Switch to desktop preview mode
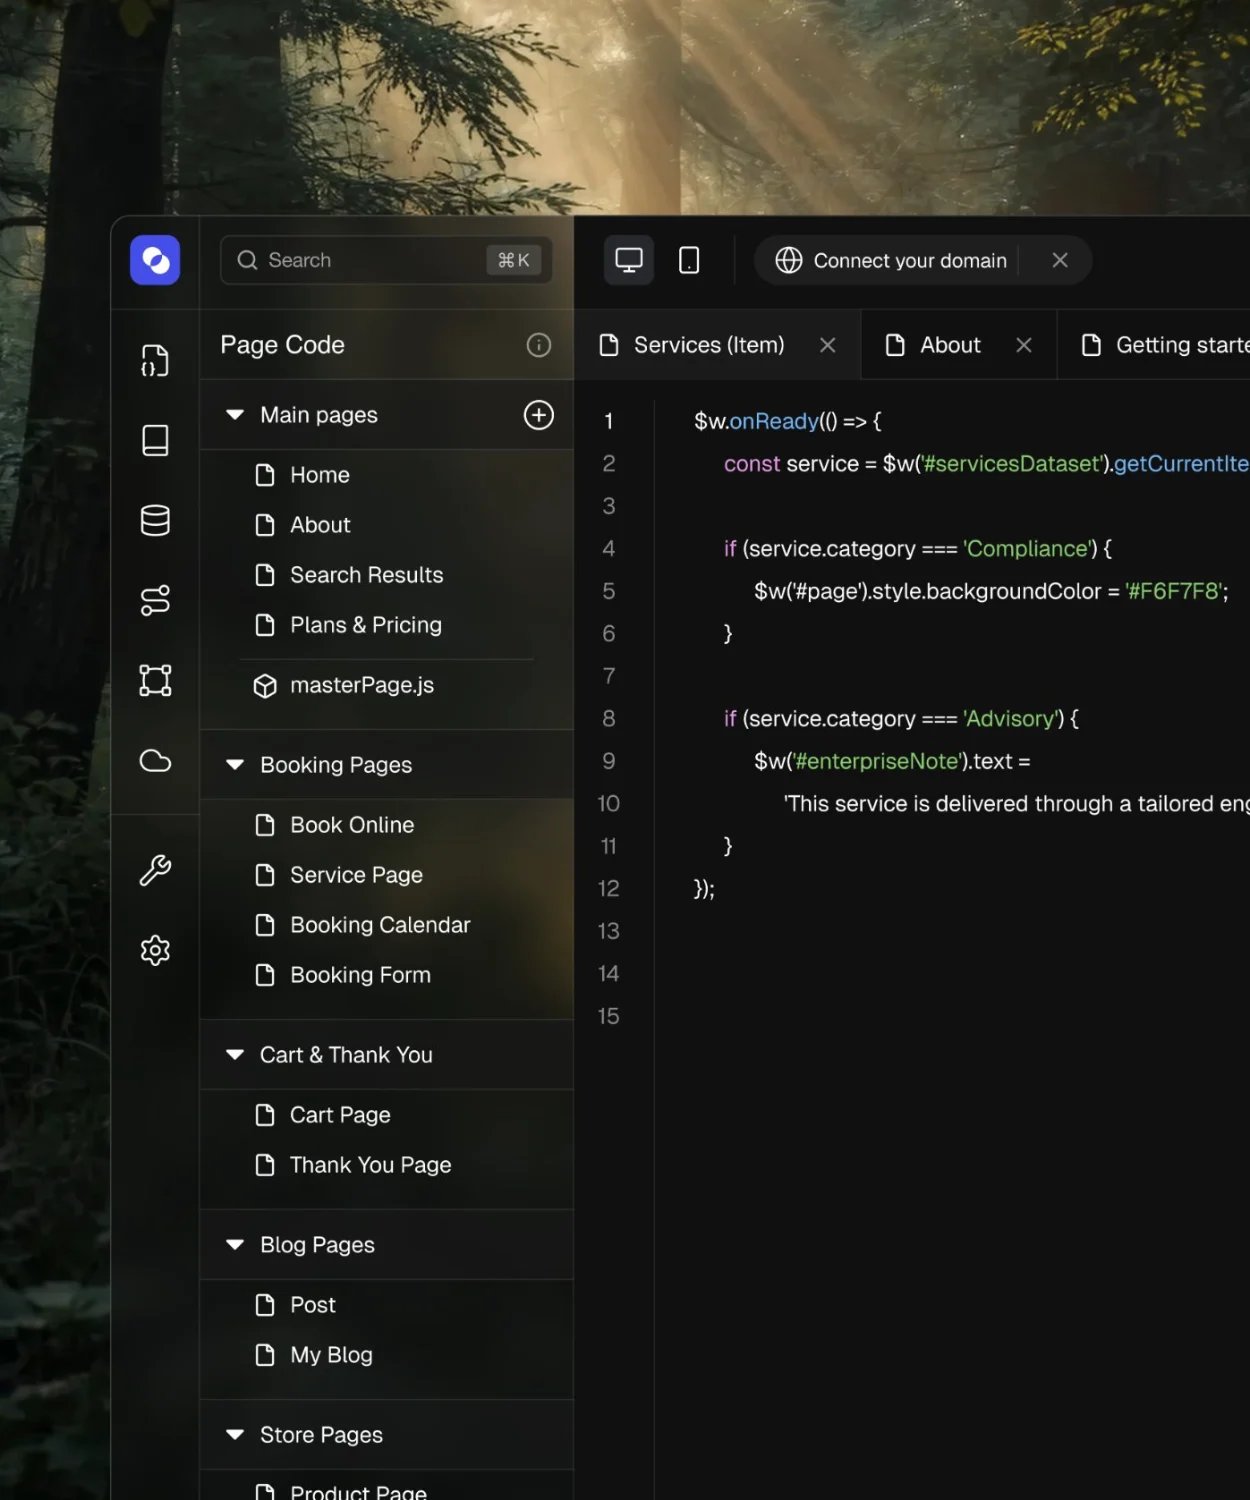The image size is (1250, 1500). click(629, 260)
